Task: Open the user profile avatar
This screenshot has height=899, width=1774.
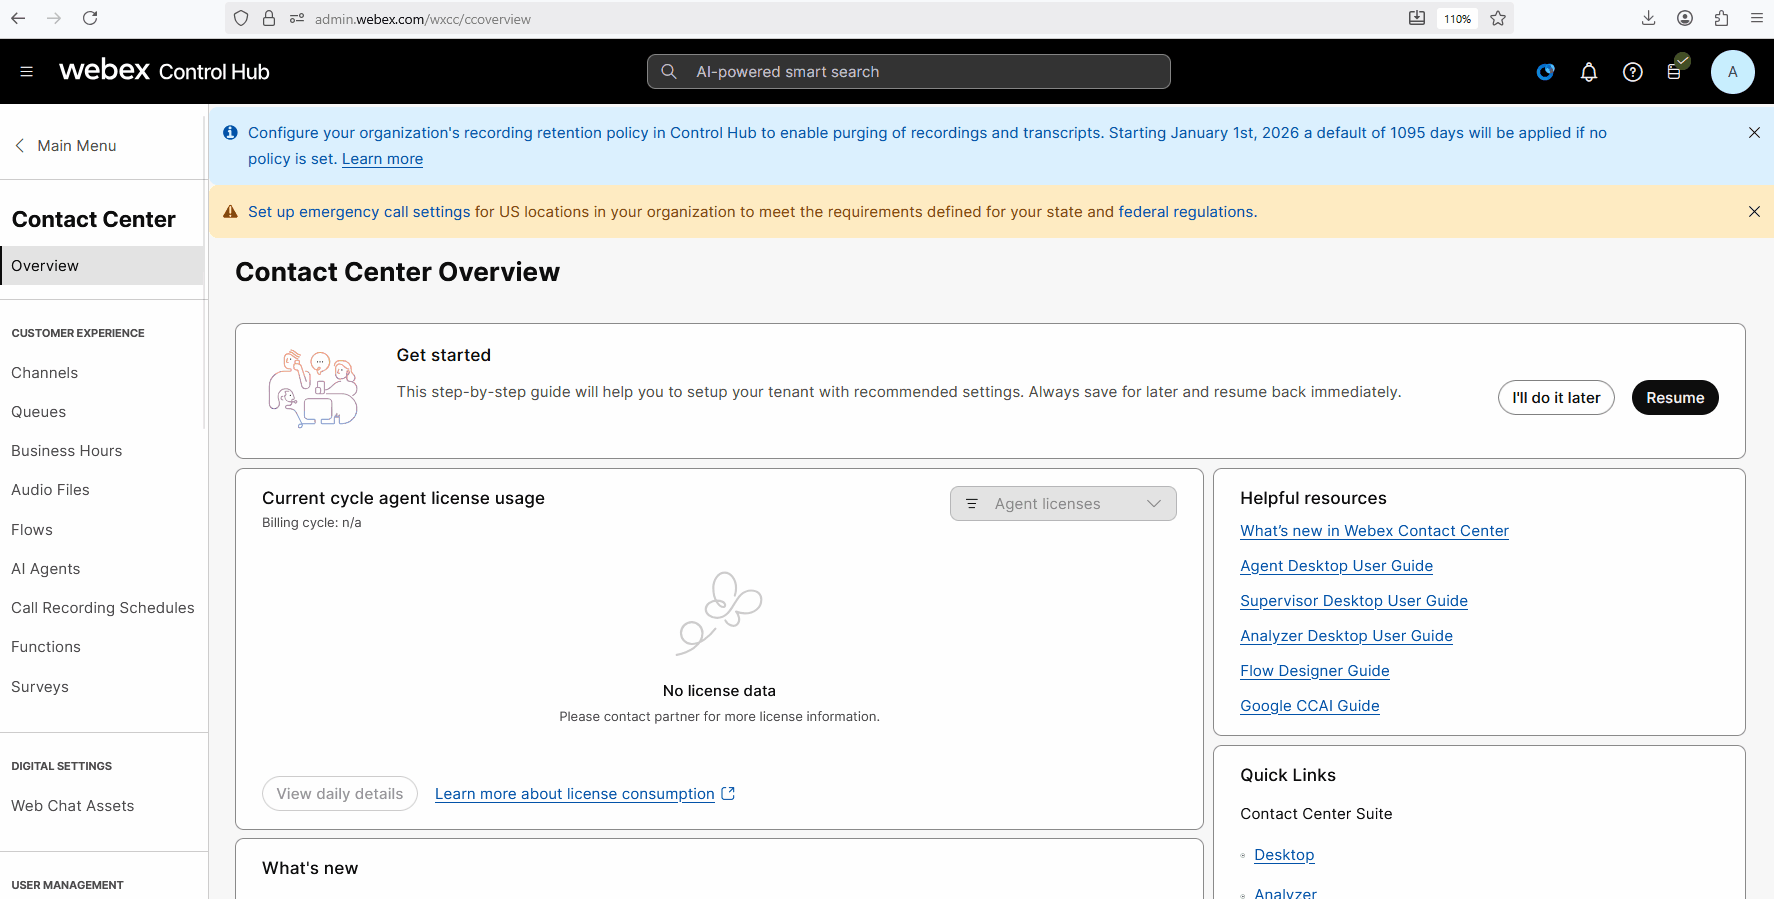Action: tap(1732, 72)
